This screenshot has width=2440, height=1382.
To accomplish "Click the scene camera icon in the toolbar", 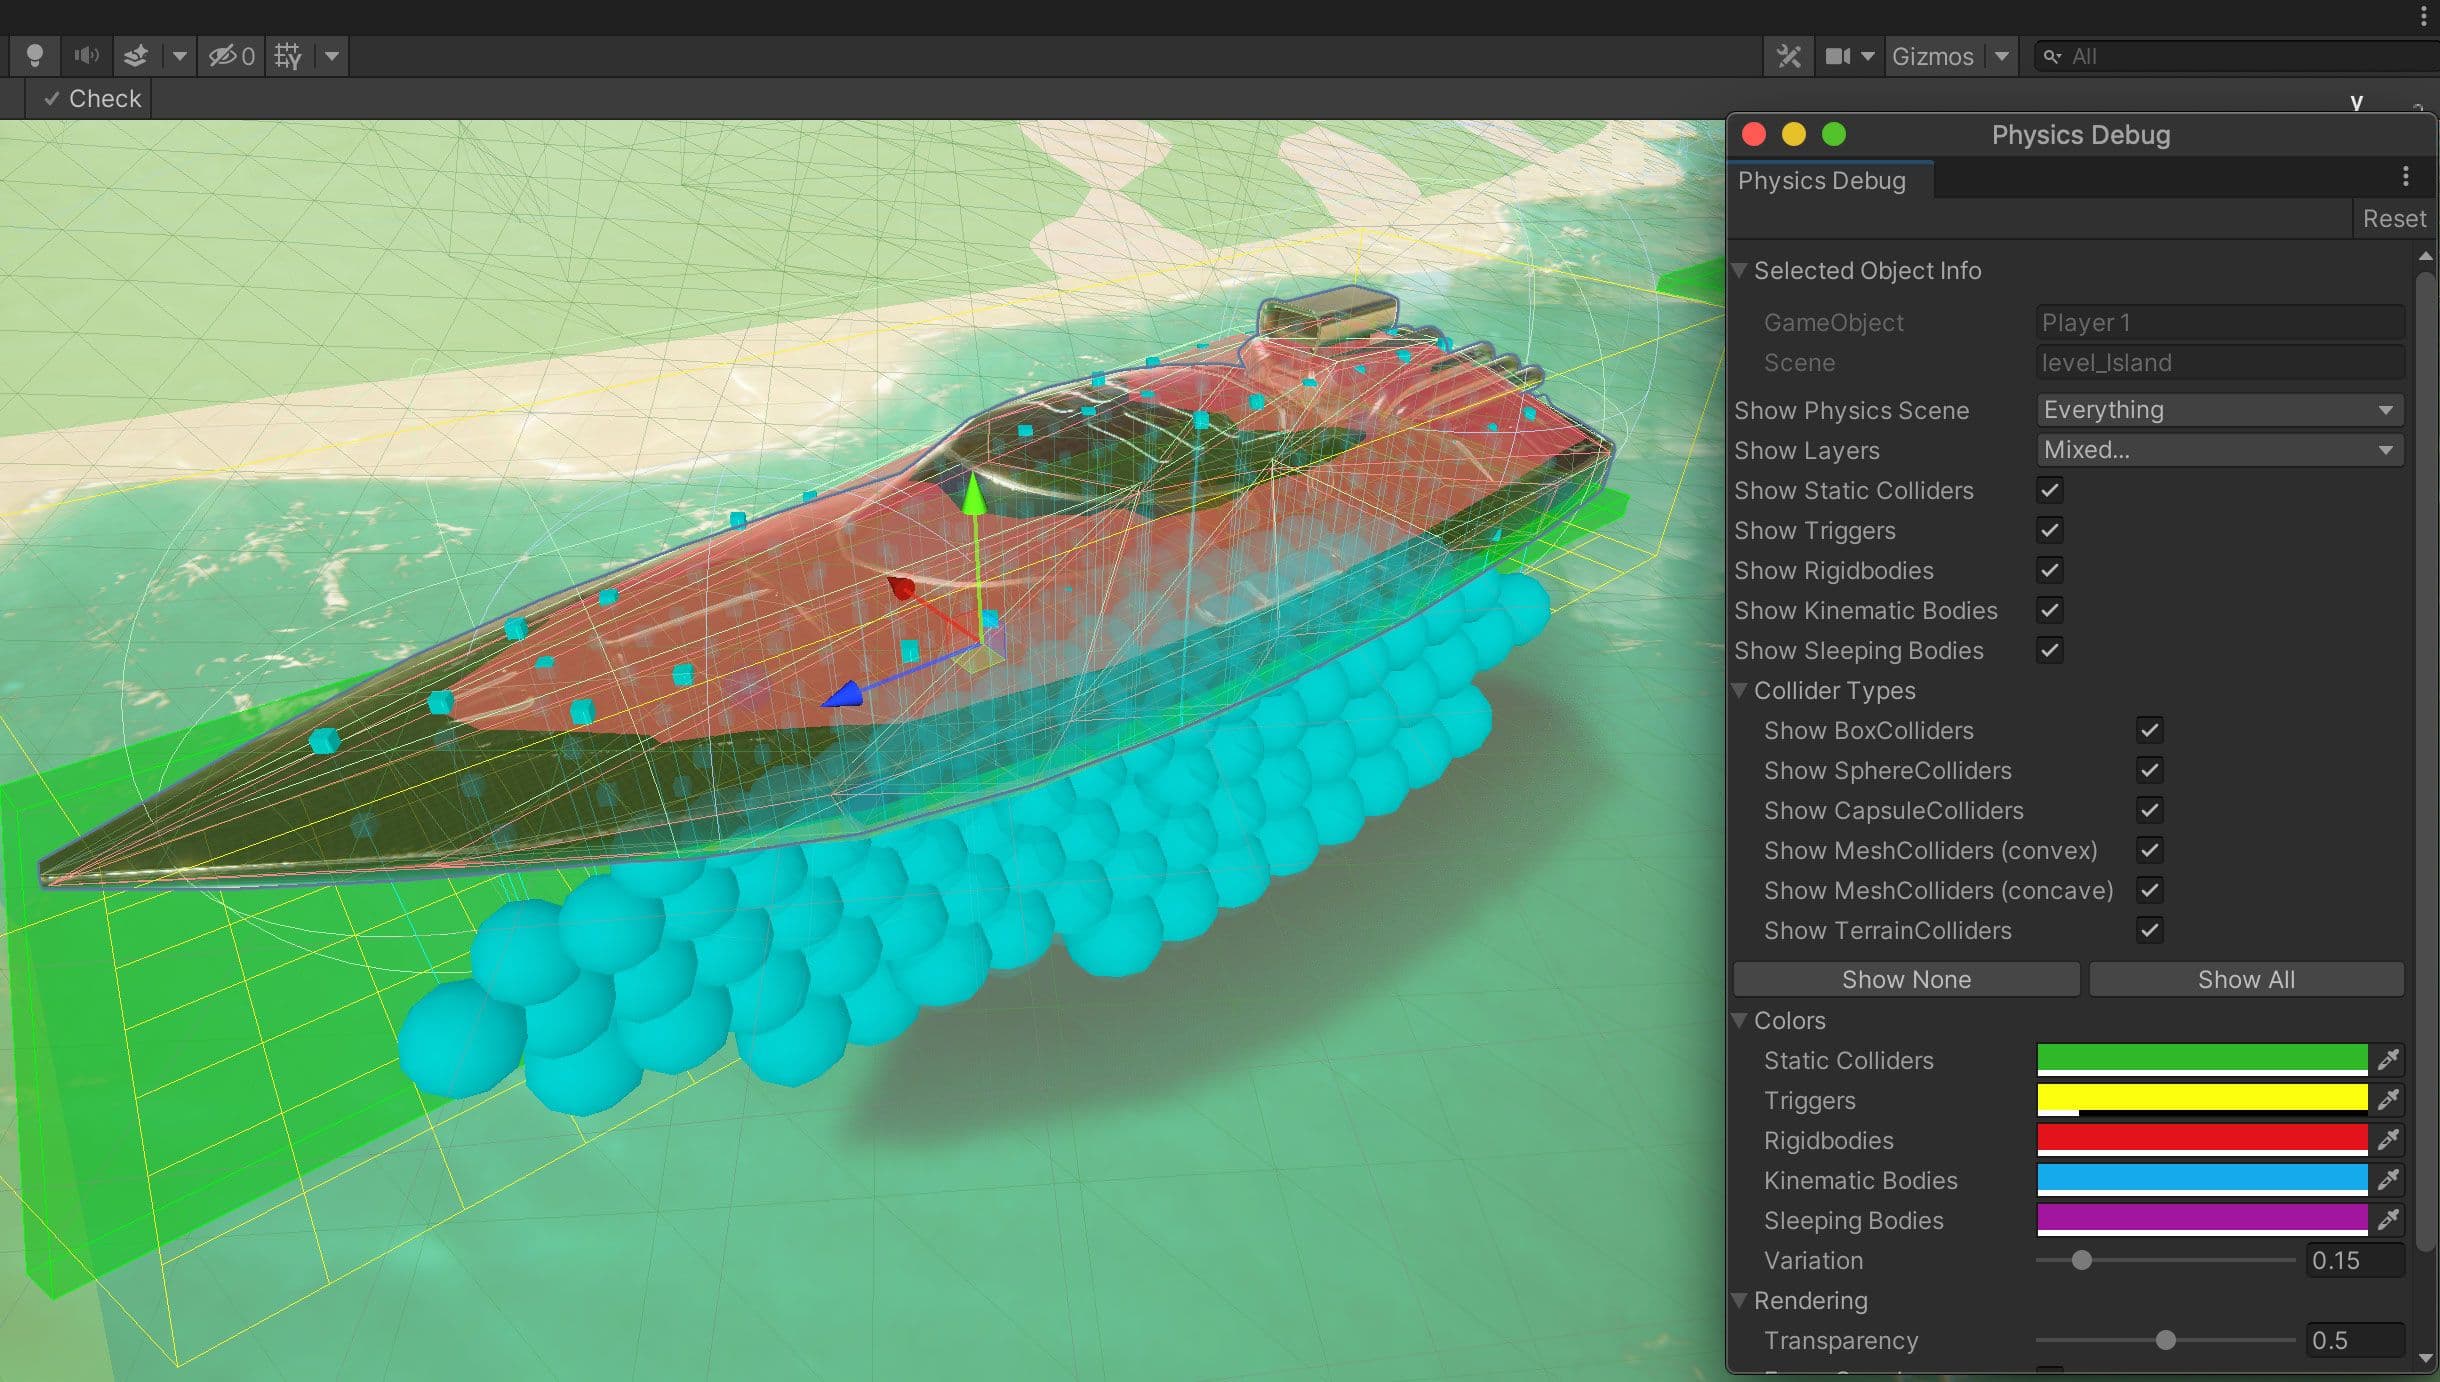I will [1840, 56].
